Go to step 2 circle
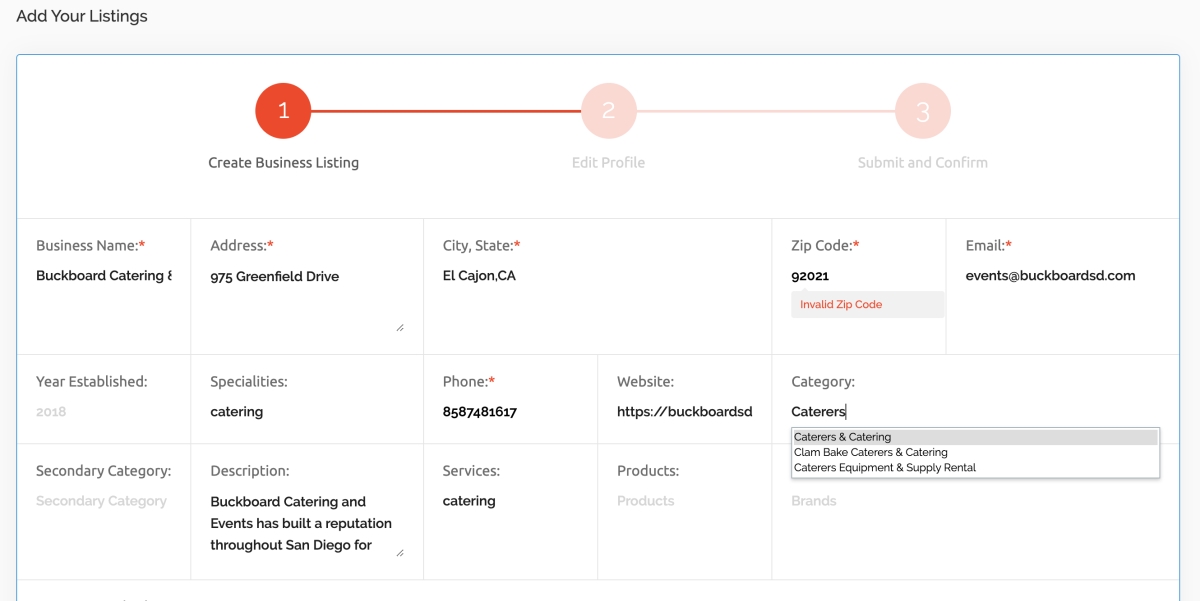Viewport: 1200px width, 601px height. (x=608, y=111)
